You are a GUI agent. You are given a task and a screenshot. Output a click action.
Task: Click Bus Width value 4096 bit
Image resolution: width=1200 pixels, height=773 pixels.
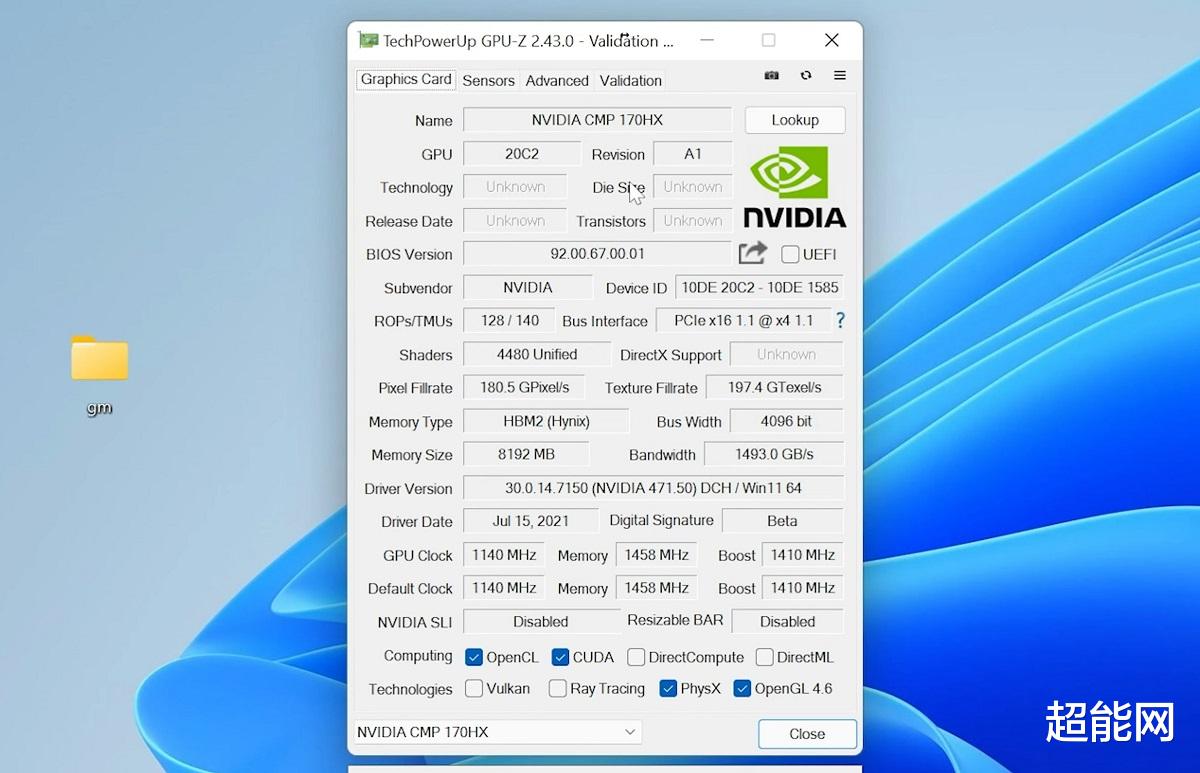click(x=786, y=422)
